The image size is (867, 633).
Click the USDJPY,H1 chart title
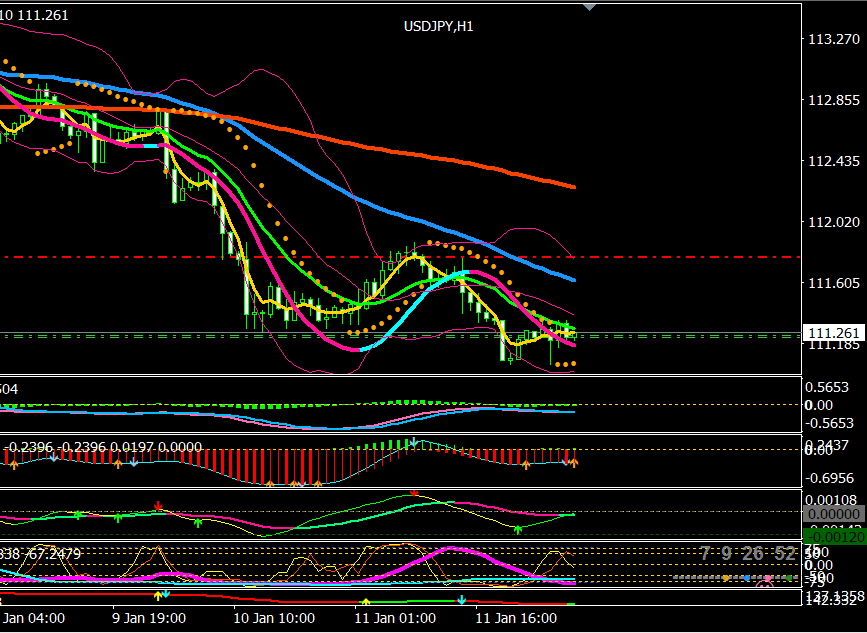click(x=438, y=27)
